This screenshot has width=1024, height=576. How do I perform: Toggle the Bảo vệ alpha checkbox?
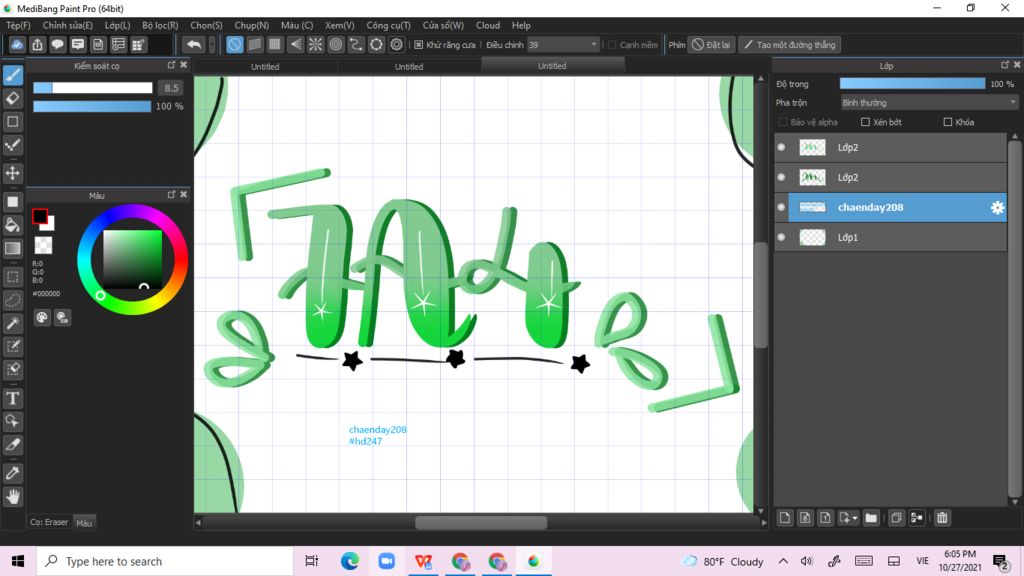point(782,122)
